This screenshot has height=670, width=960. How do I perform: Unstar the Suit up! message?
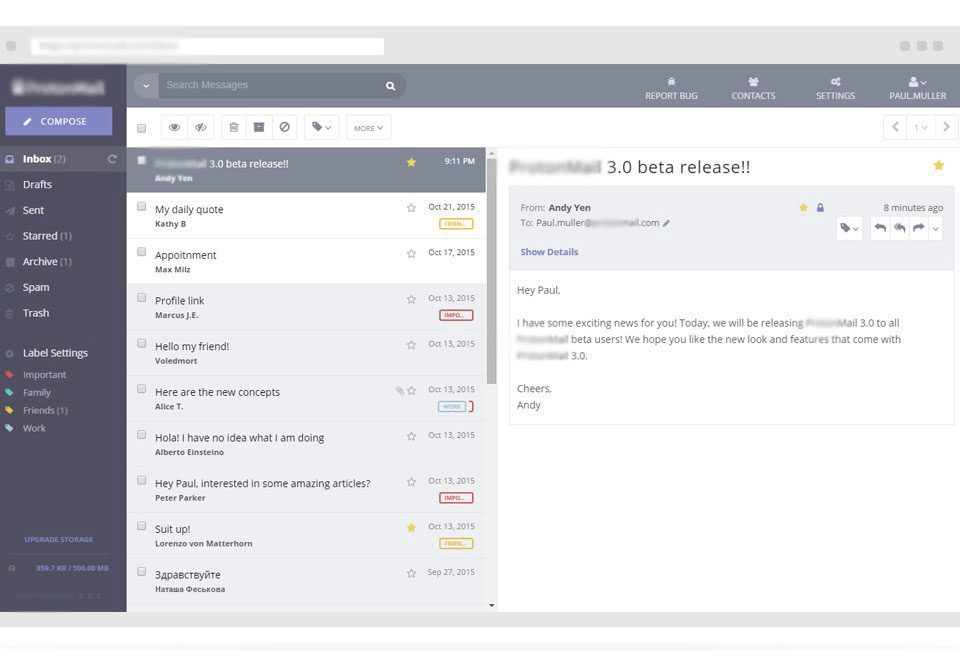point(411,528)
